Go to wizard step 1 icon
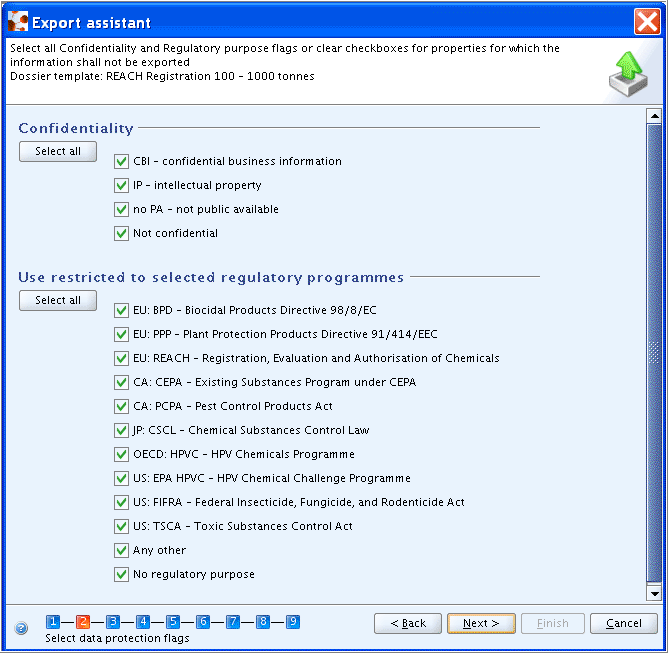Image resolution: width=668 pixels, height=653 pixels. tap(53, 622)
